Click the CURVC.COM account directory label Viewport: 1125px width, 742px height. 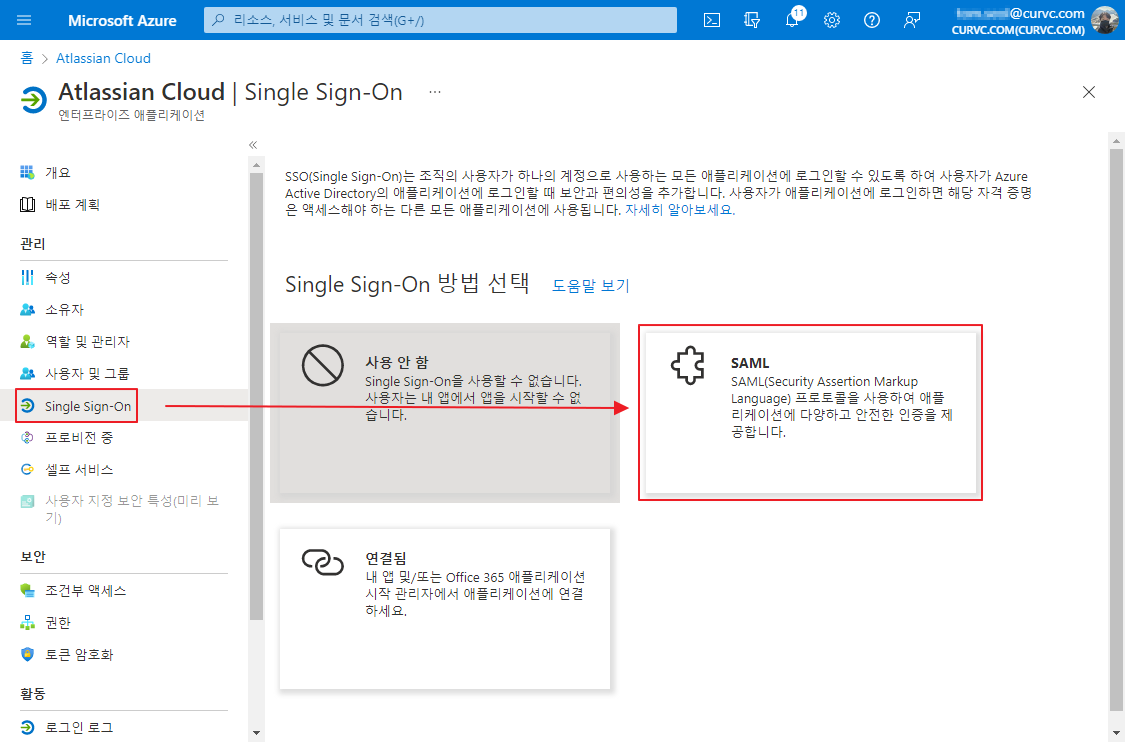[x=1018, y=30]
